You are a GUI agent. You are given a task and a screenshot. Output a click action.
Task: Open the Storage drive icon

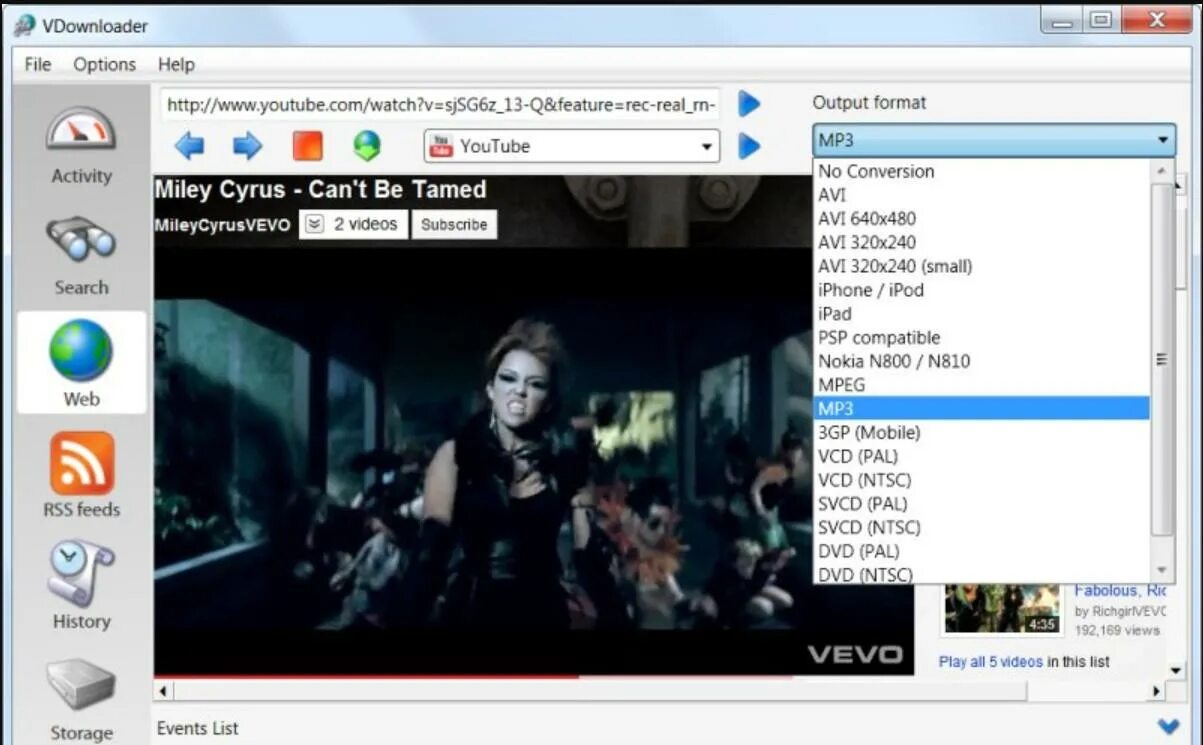[81, 685]
